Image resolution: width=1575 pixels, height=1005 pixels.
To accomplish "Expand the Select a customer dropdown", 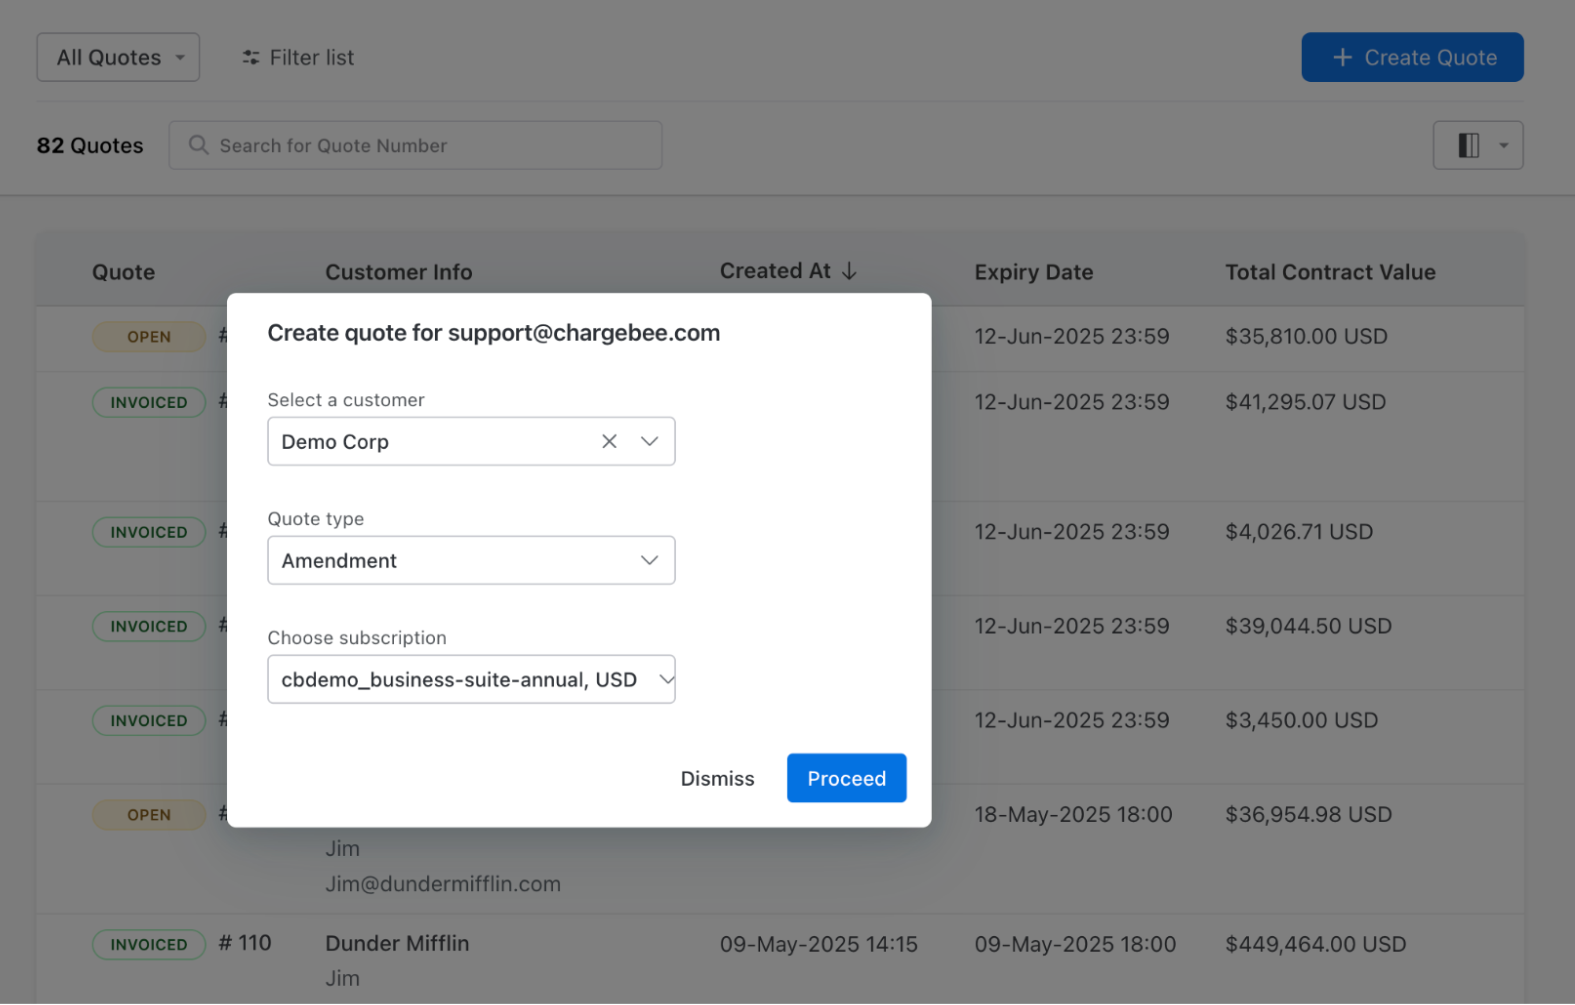I will [649, 441].
